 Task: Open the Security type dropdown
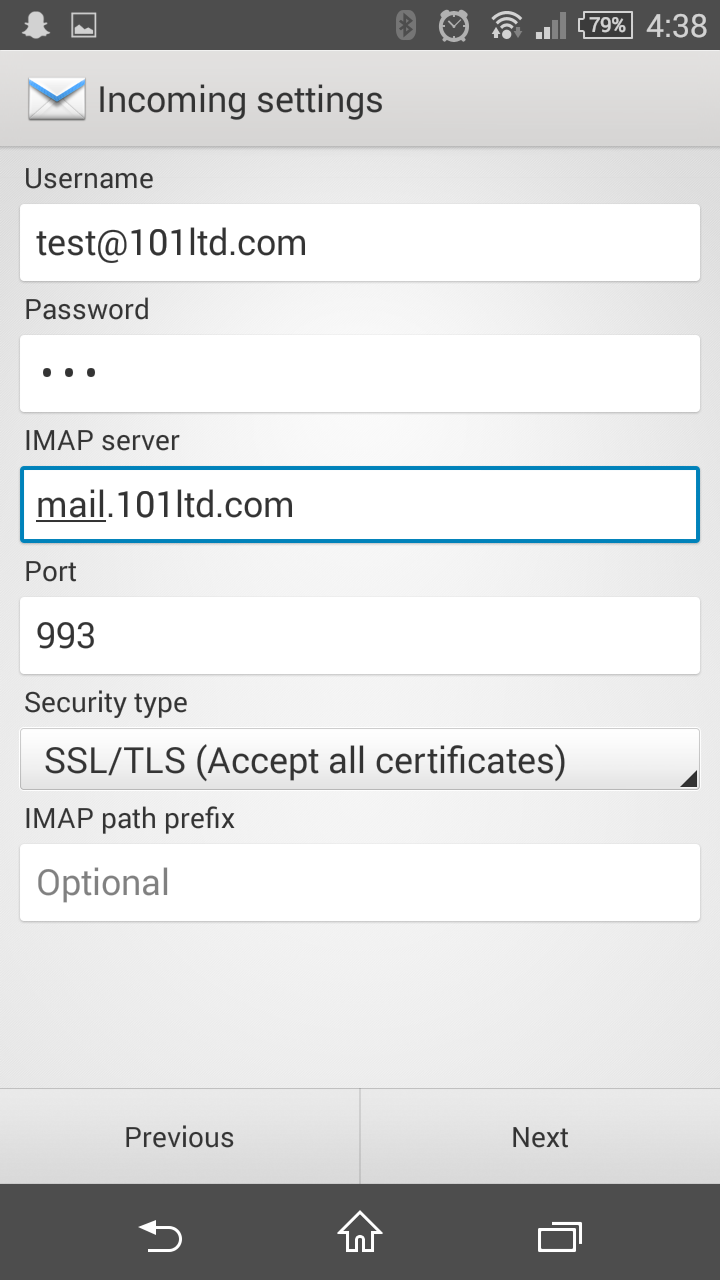[x=360, y=760]
